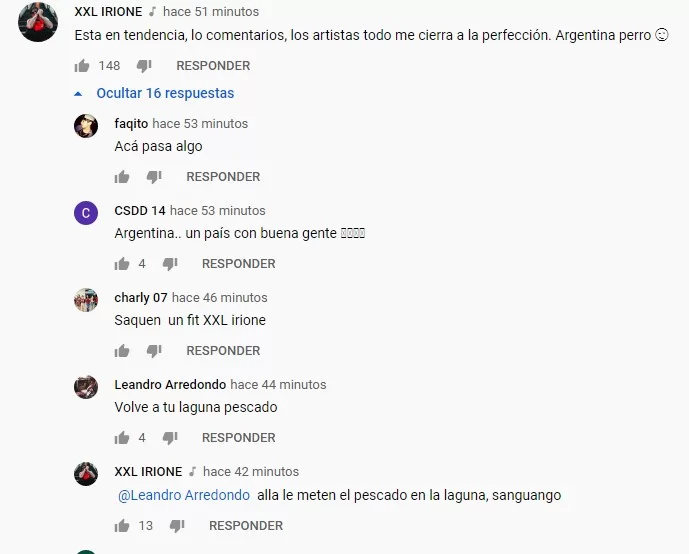Like charly 07's reply 'Saquen un fit'
This screenshot has width=689, height=554.
click(122, 351)
